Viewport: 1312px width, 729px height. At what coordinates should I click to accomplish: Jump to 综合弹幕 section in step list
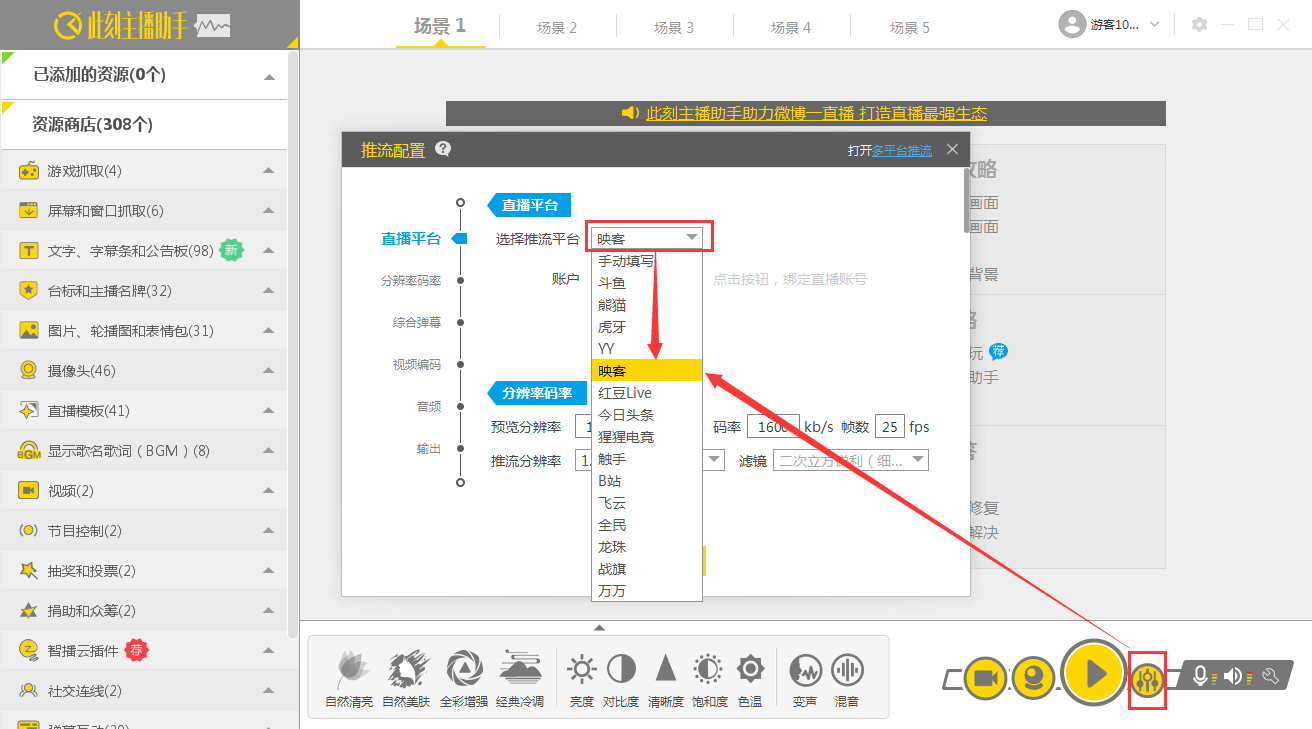[x=416, y=323]
